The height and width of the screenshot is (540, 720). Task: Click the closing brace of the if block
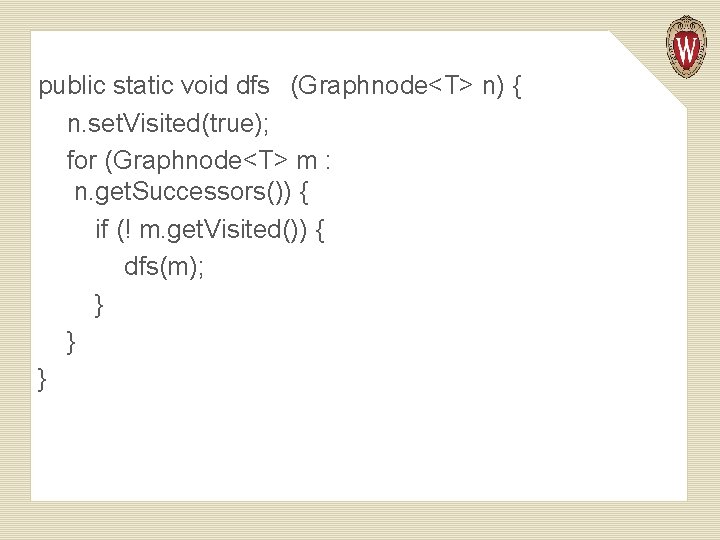[x=99, y=304]
